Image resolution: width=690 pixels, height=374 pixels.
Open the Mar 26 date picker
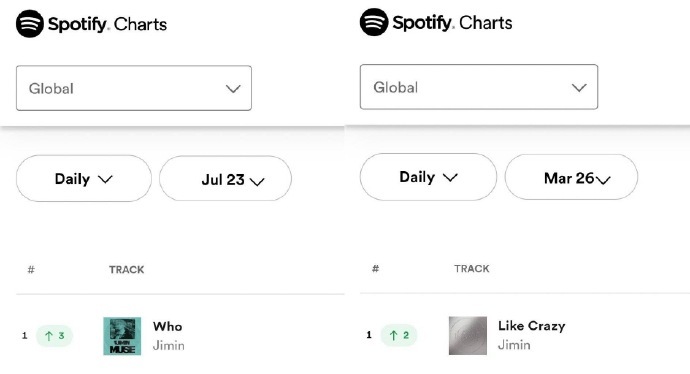pos(571,177)
